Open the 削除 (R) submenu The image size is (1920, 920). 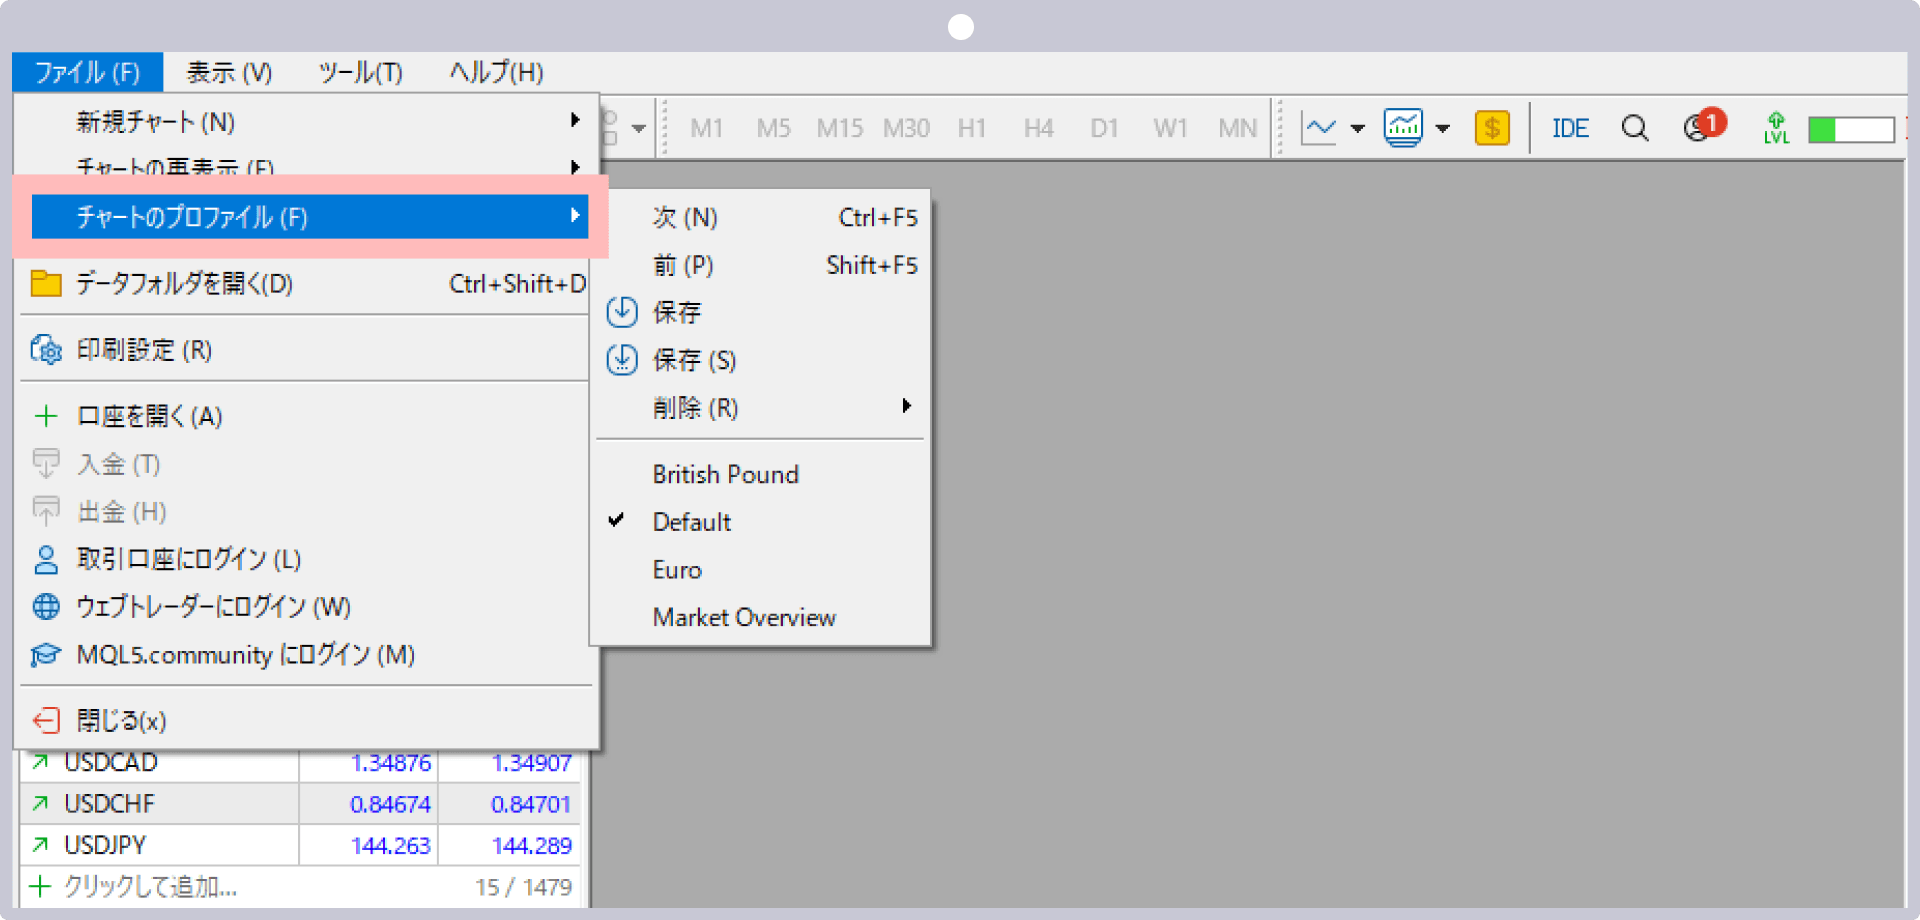(762, 408)
